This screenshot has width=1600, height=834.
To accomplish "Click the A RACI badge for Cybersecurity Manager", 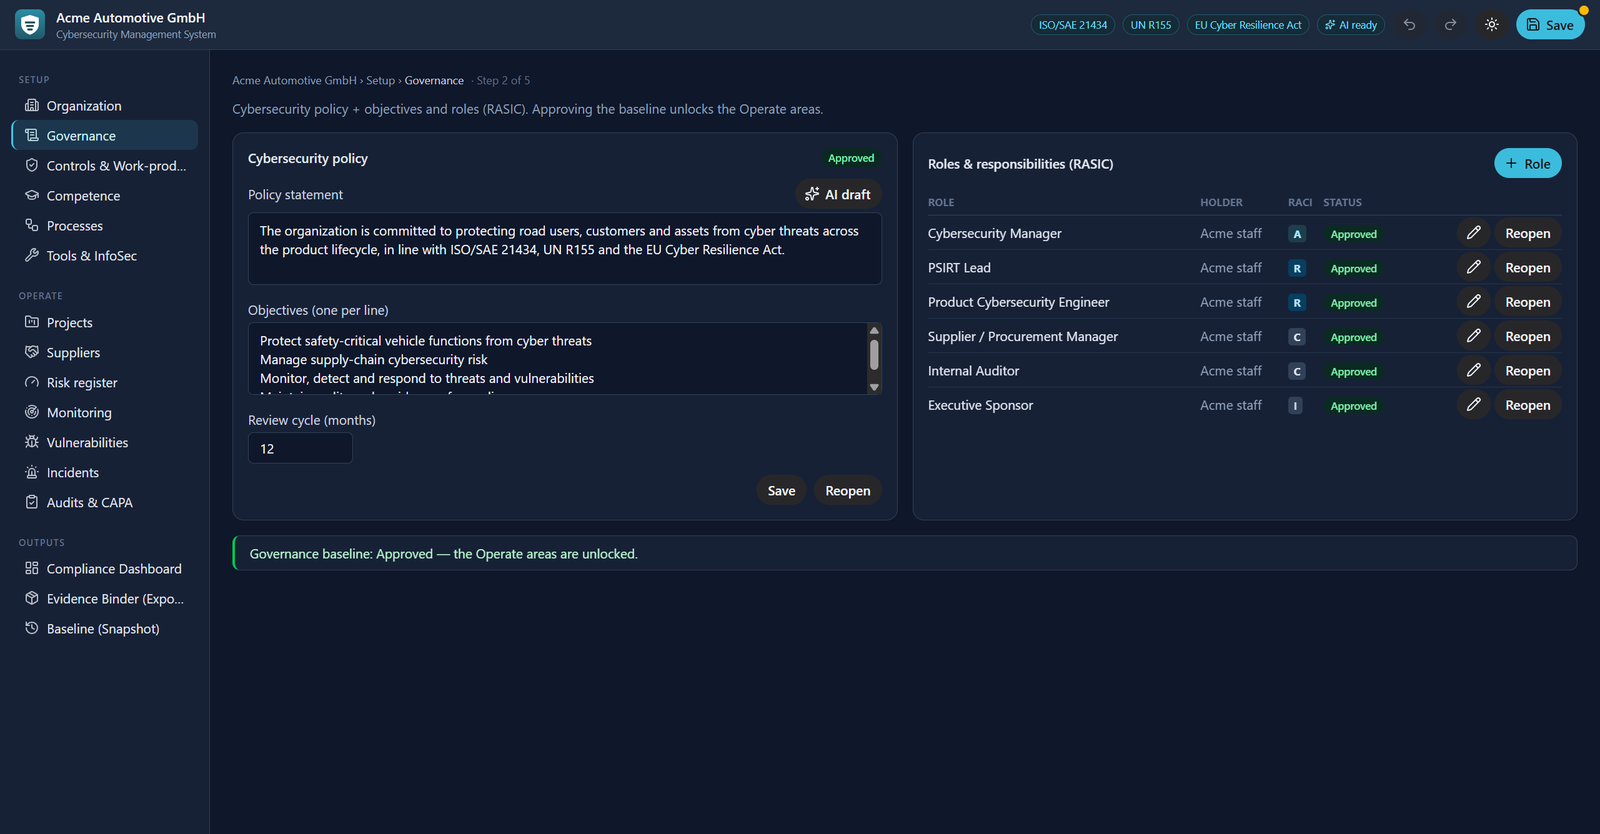I will coord(1297,234).
